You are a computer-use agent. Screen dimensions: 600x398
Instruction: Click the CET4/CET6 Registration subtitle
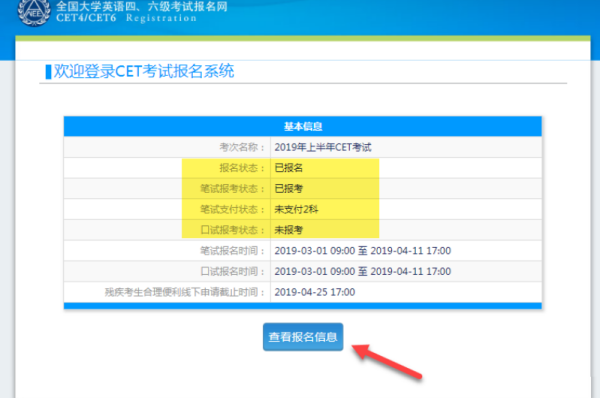(126, 18)
